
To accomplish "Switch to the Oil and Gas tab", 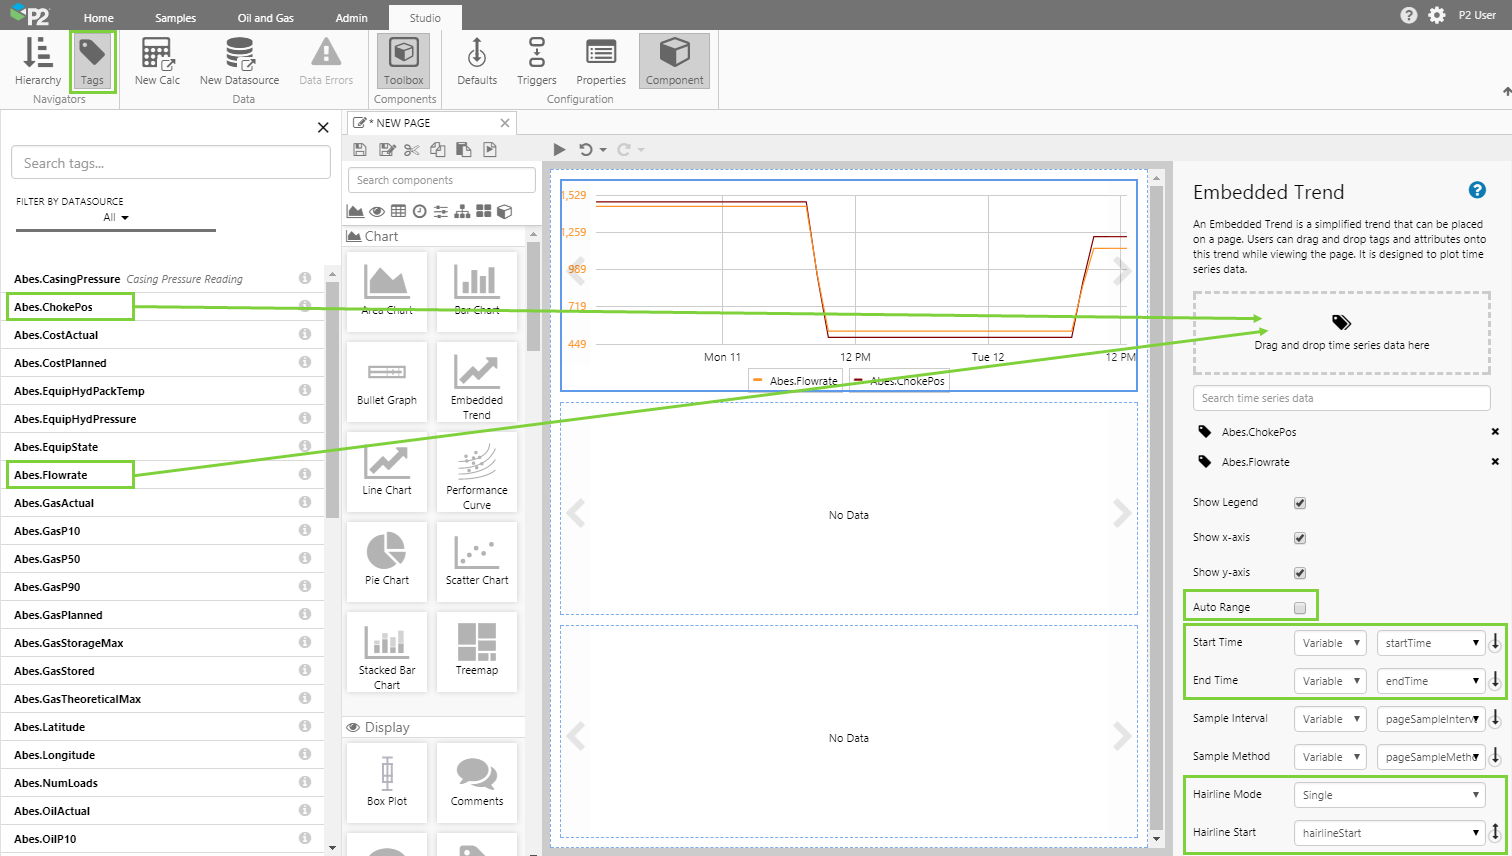I will (266, 18).
